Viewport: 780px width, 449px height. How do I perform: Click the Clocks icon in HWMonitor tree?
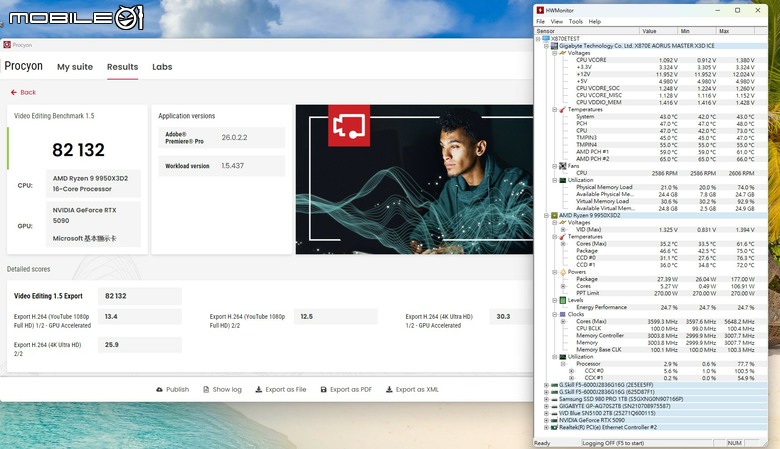[563, 314]
